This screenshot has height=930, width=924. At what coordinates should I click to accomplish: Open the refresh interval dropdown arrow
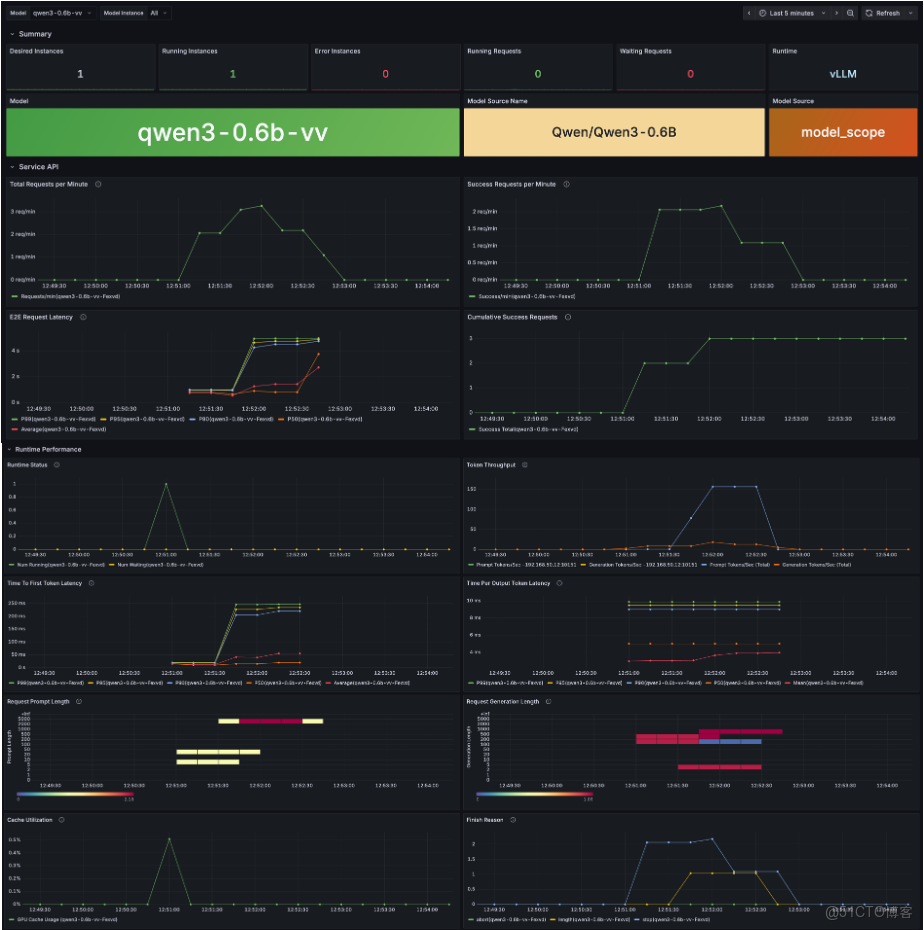(911, 13)
